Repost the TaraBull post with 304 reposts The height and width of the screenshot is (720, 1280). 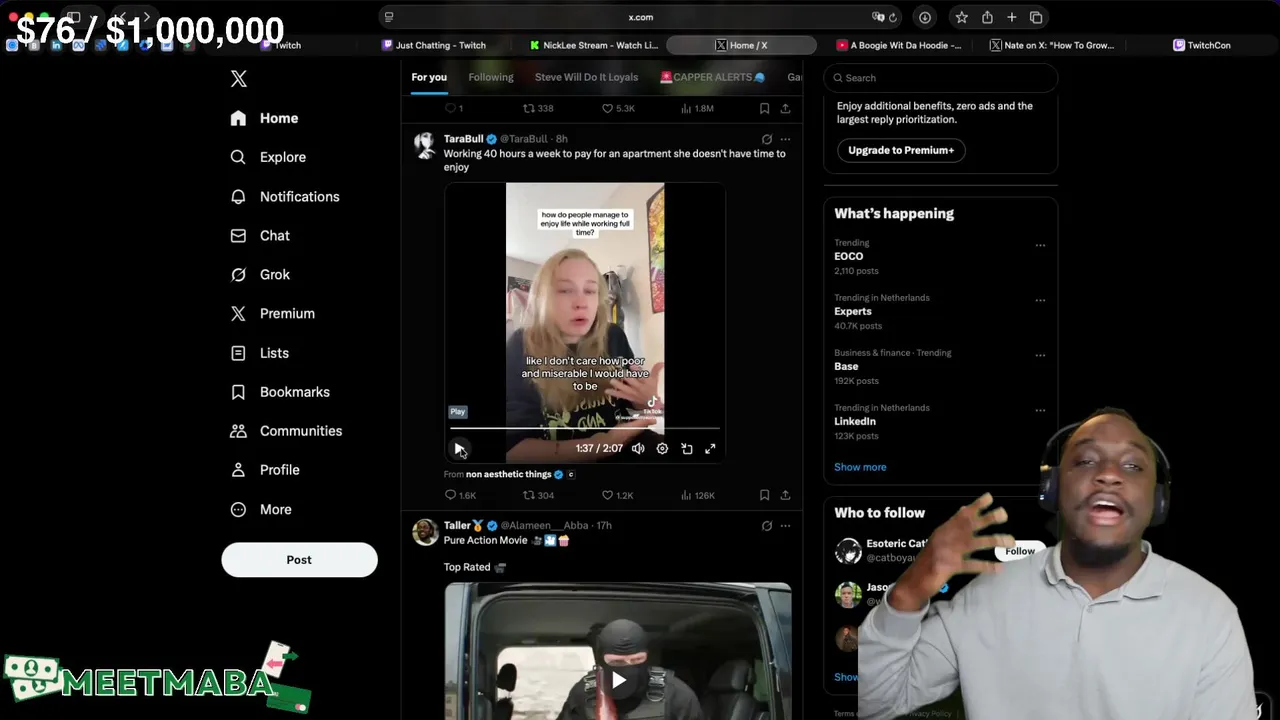tap(538, 495)
